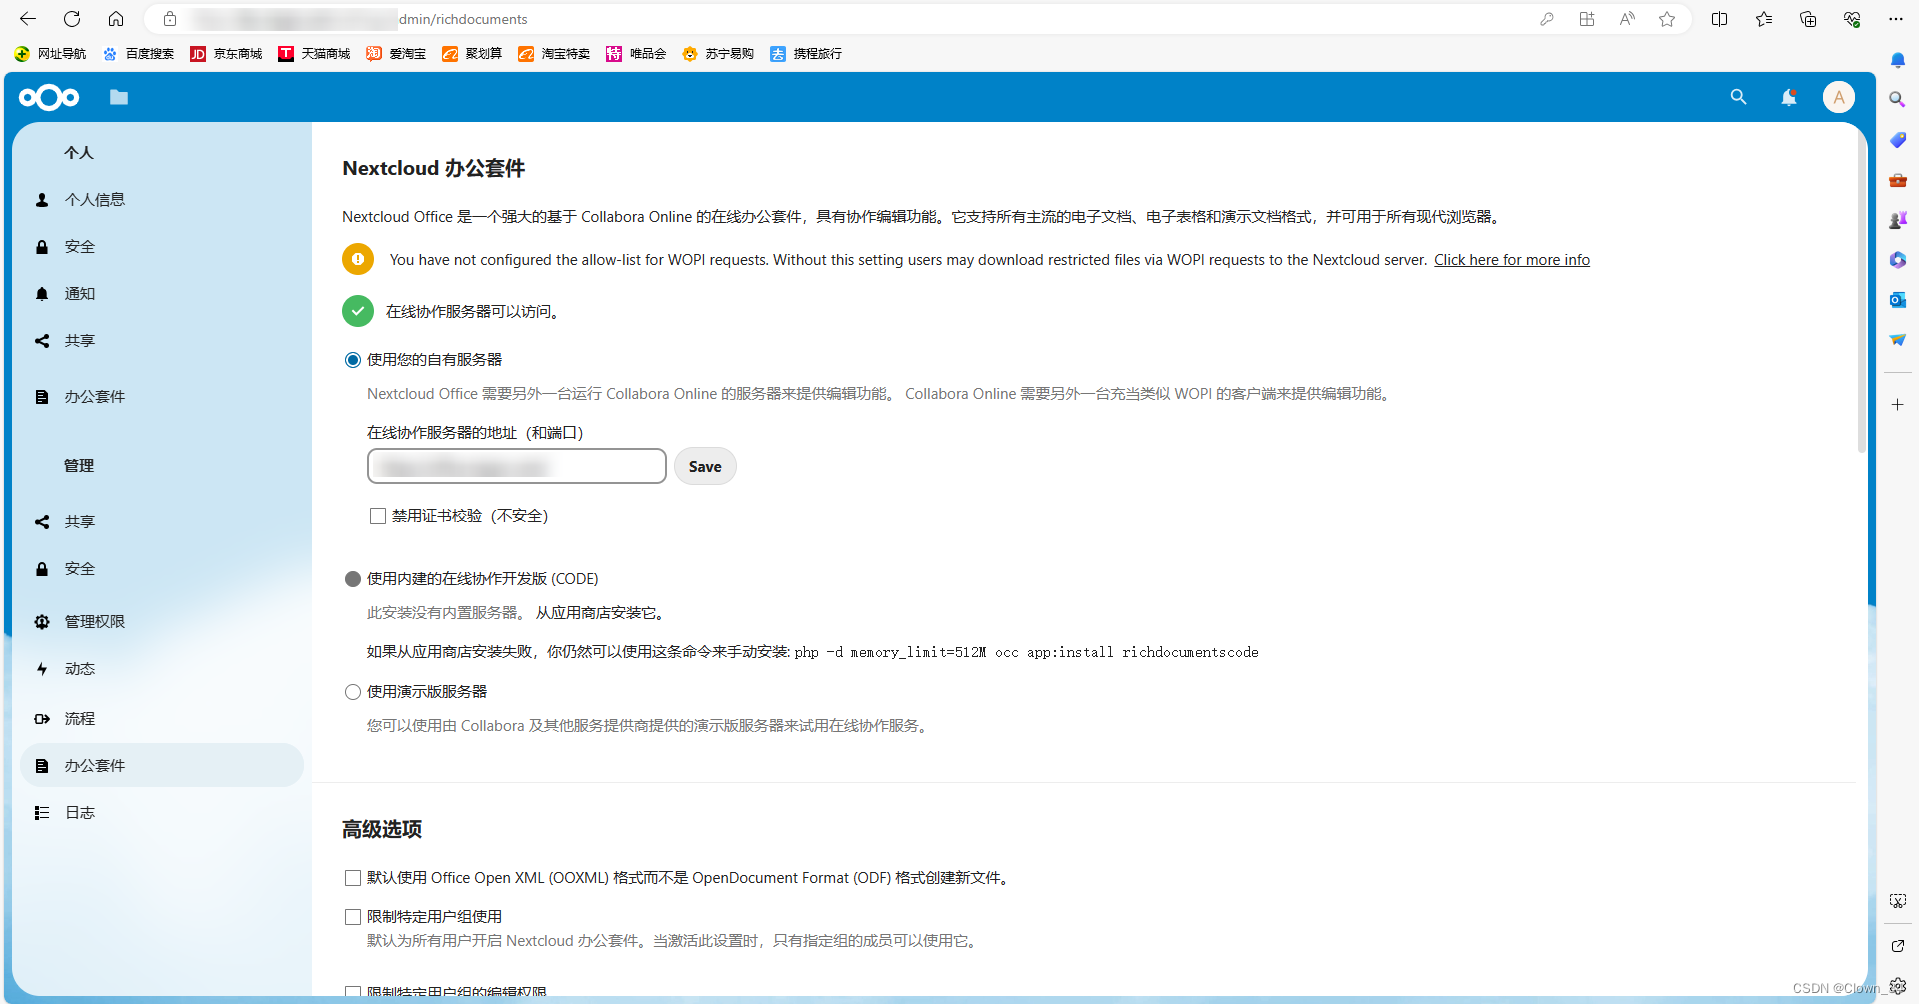Viewport: 1919px width, 1004px height.
Task: Open the 'Click here for more info' link
Action: pos(1512,259)
